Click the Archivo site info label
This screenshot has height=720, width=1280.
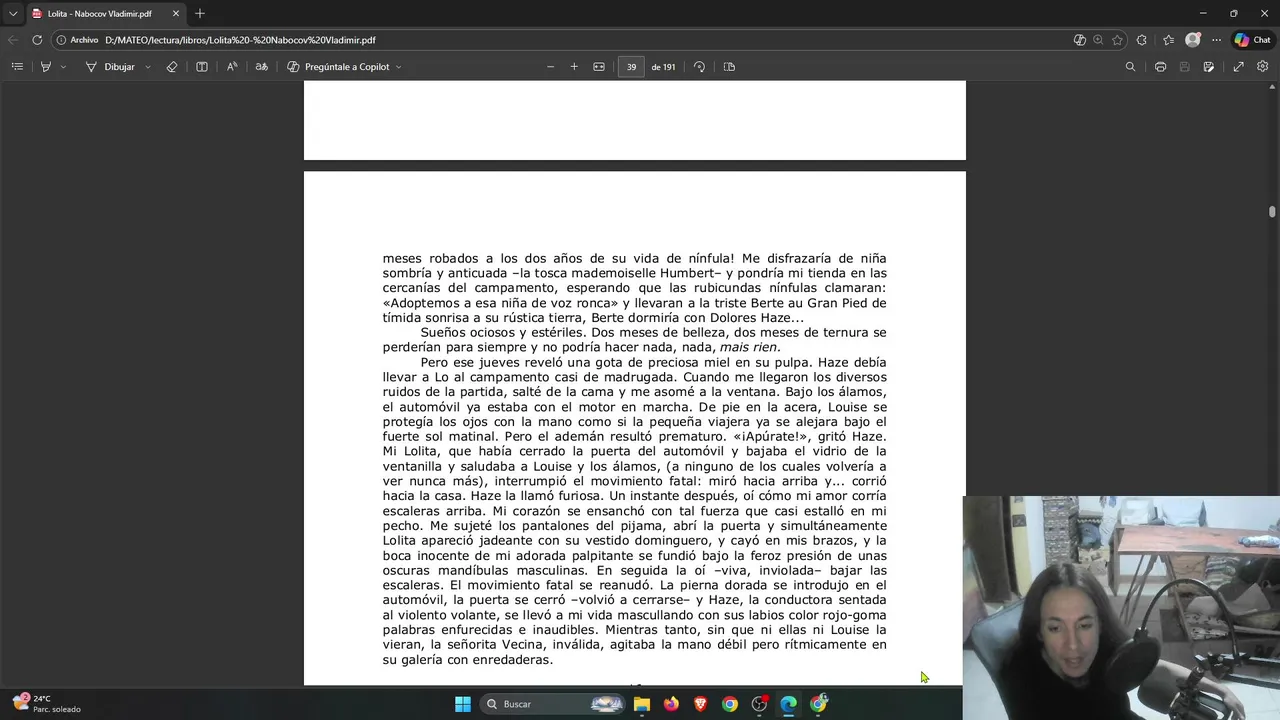tap(78, 40)
